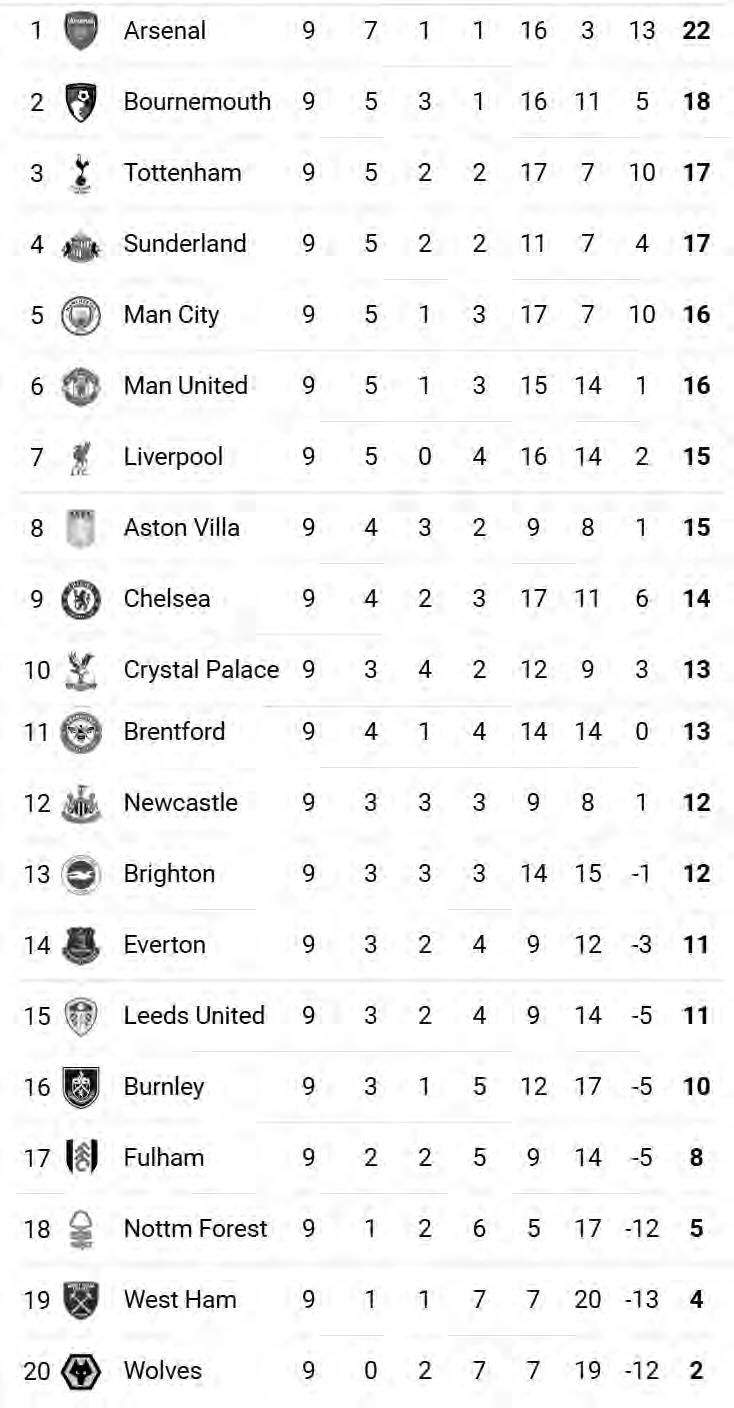The image size is (734, 1408).
Task: Click the Brighton club crest
Action: (81, 874)
